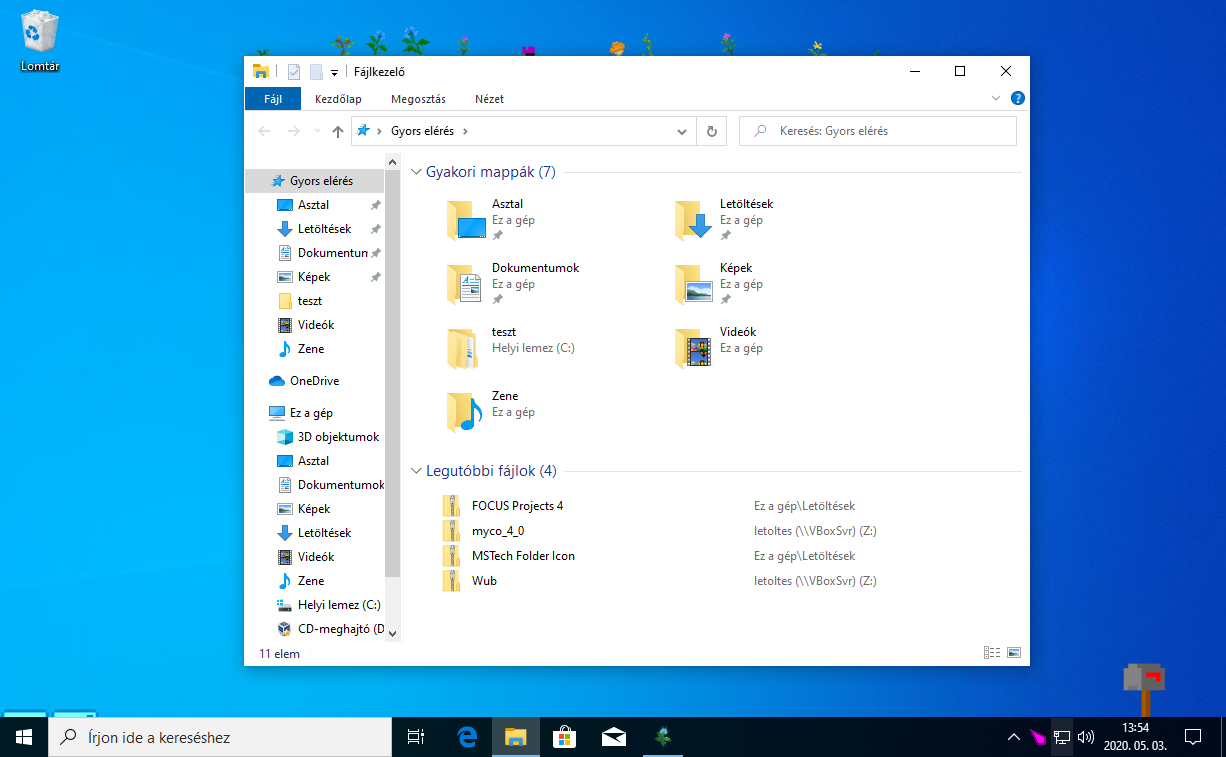Switch to large thumbnails using status bar icon
This screenshot has height=757, width=1226.
pos(1014,652)
